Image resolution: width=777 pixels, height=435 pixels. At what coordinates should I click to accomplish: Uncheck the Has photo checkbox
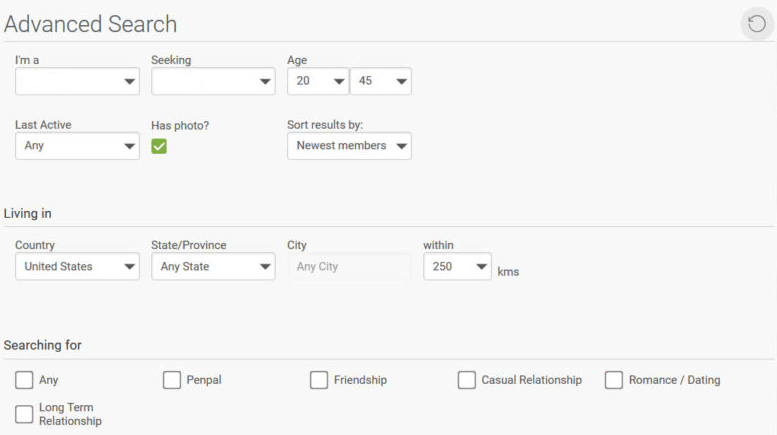(x=159, y=146)
